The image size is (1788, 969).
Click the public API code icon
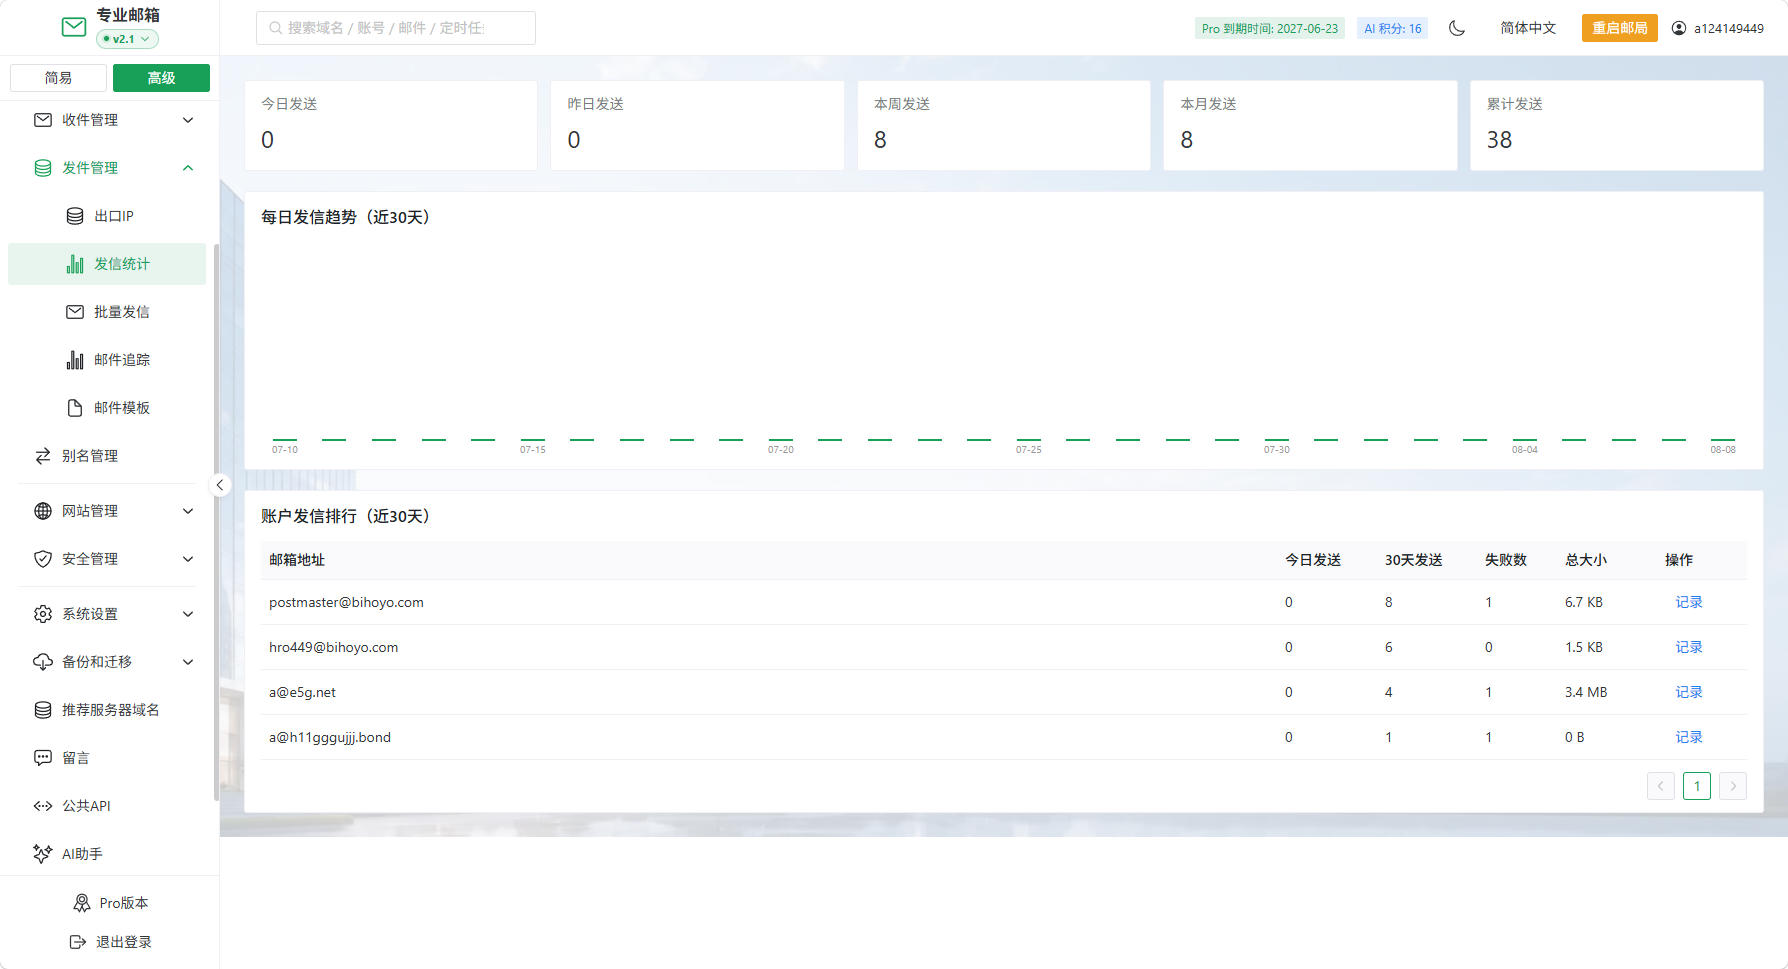[43, 806]
